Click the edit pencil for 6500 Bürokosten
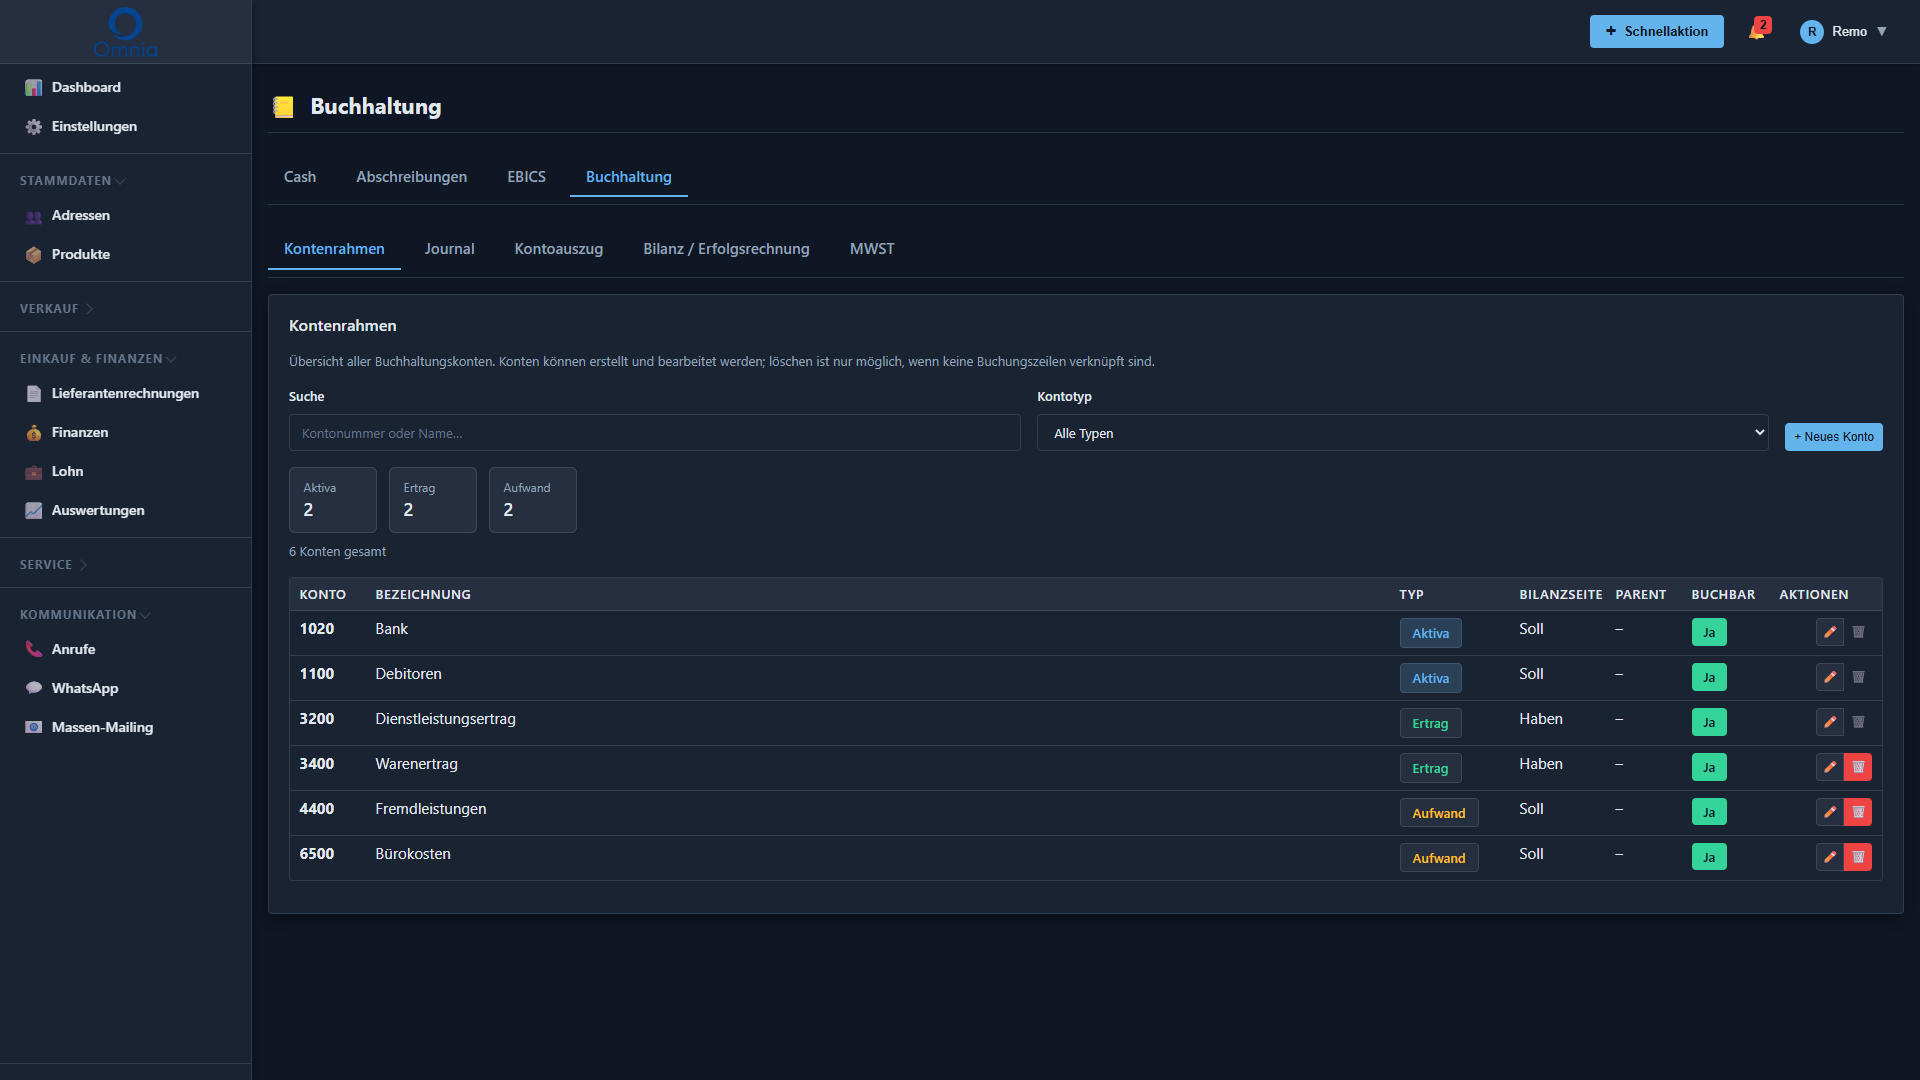Screen dimensions: 1920x1080 coord(1829,857)
